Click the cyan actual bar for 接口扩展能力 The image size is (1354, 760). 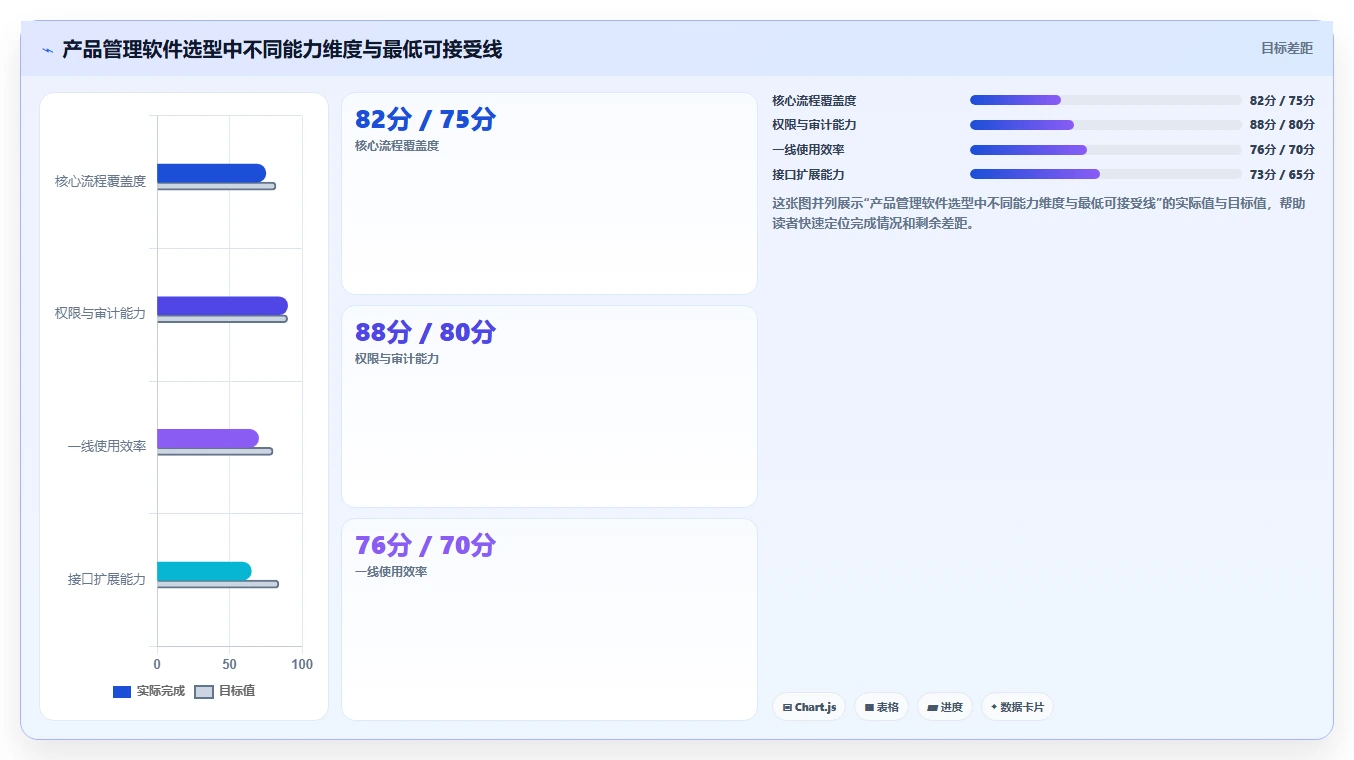204,571
